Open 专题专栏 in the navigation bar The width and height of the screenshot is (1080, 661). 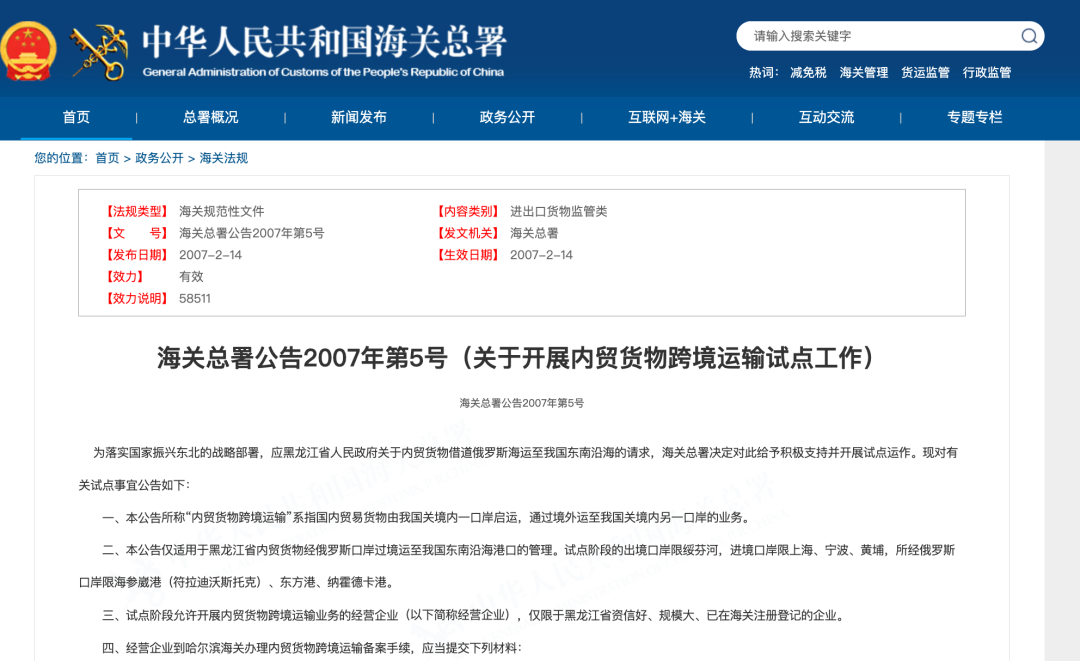[x=975, y=117]
